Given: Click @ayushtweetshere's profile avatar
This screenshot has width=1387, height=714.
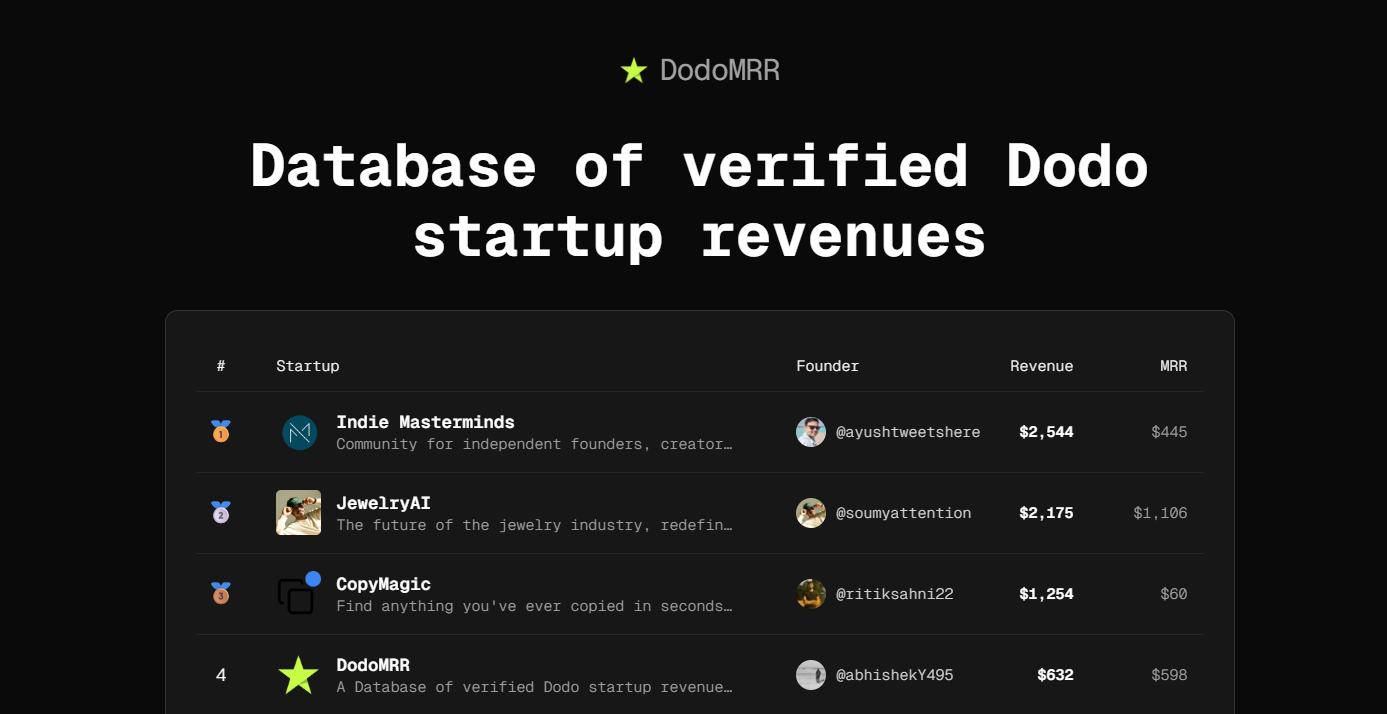Looking at the screenshot, I should click(x=811, y=431).
